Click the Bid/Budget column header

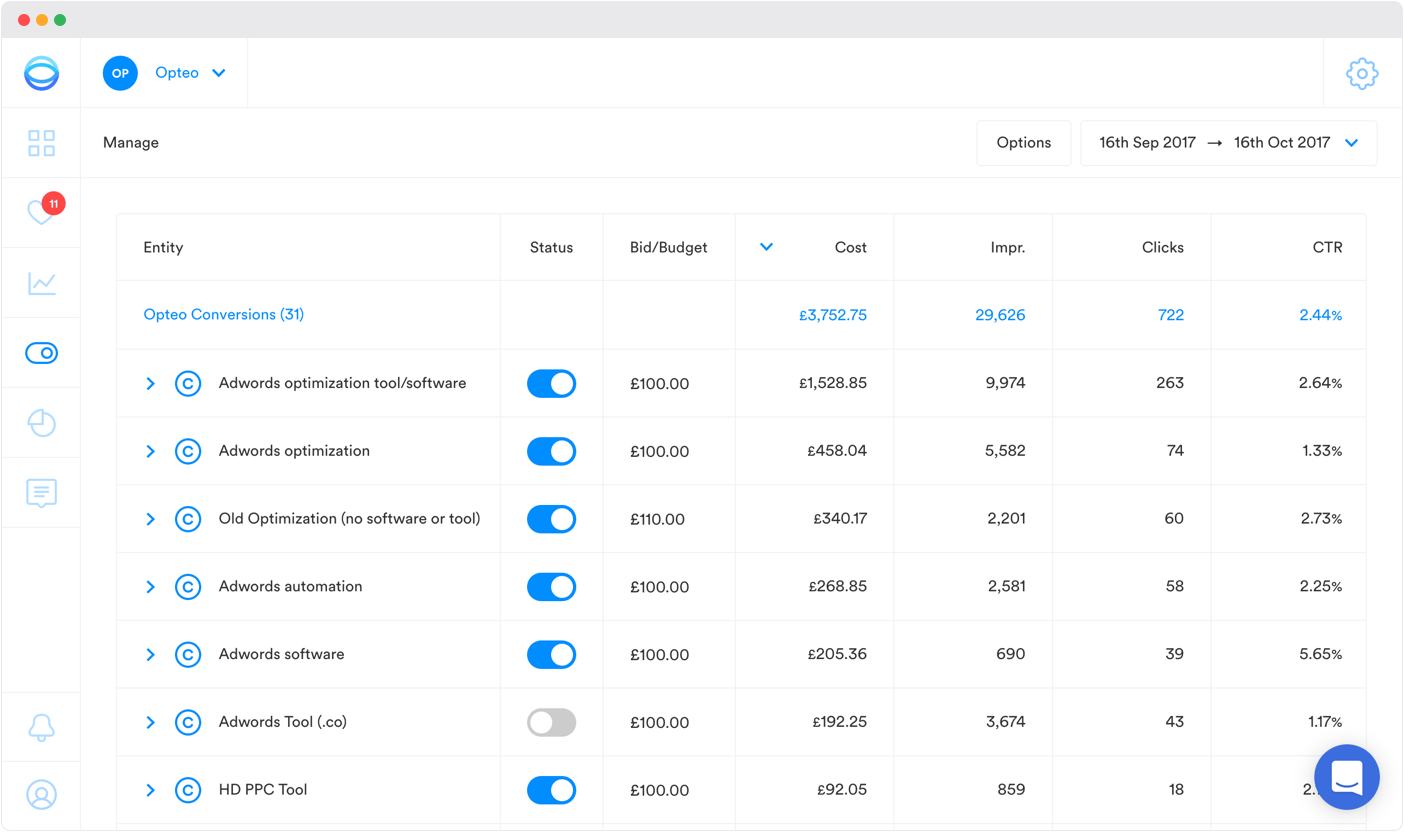click(x=669, y=248)
